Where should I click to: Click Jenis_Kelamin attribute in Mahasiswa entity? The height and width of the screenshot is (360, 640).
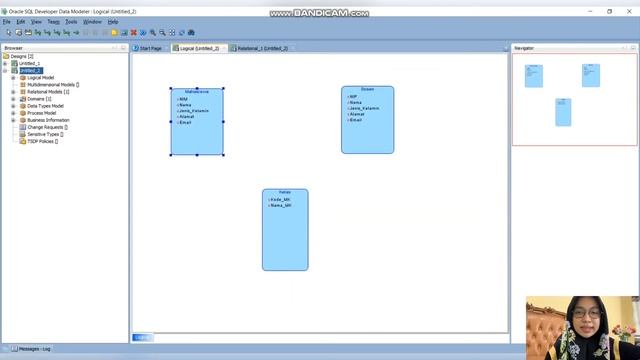coord(194,111)
